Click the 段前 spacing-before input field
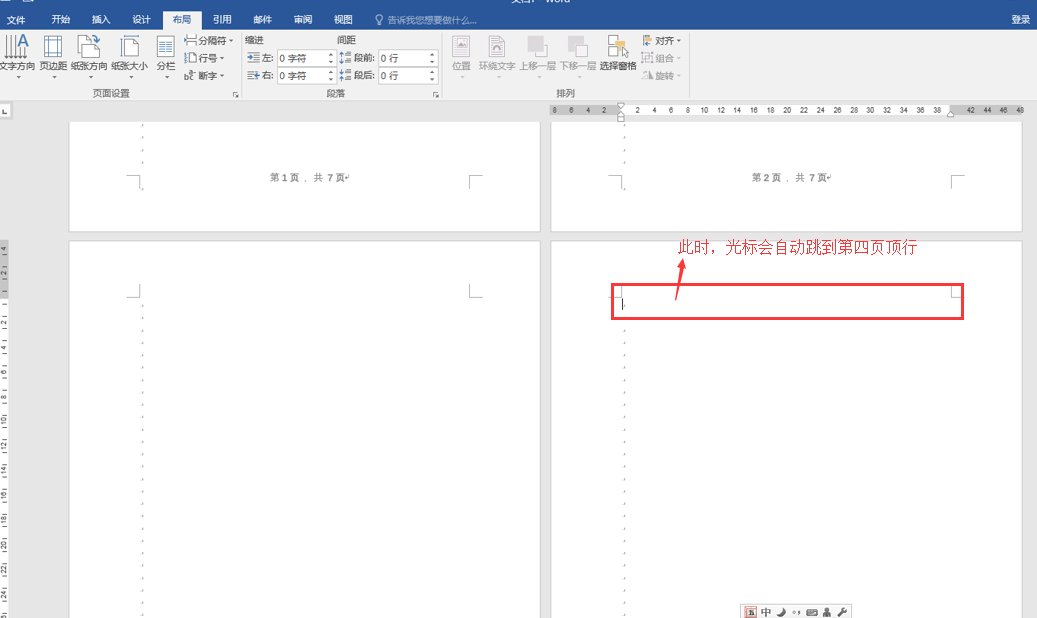This screenshot has width=1037, height=618. [402, 58]
